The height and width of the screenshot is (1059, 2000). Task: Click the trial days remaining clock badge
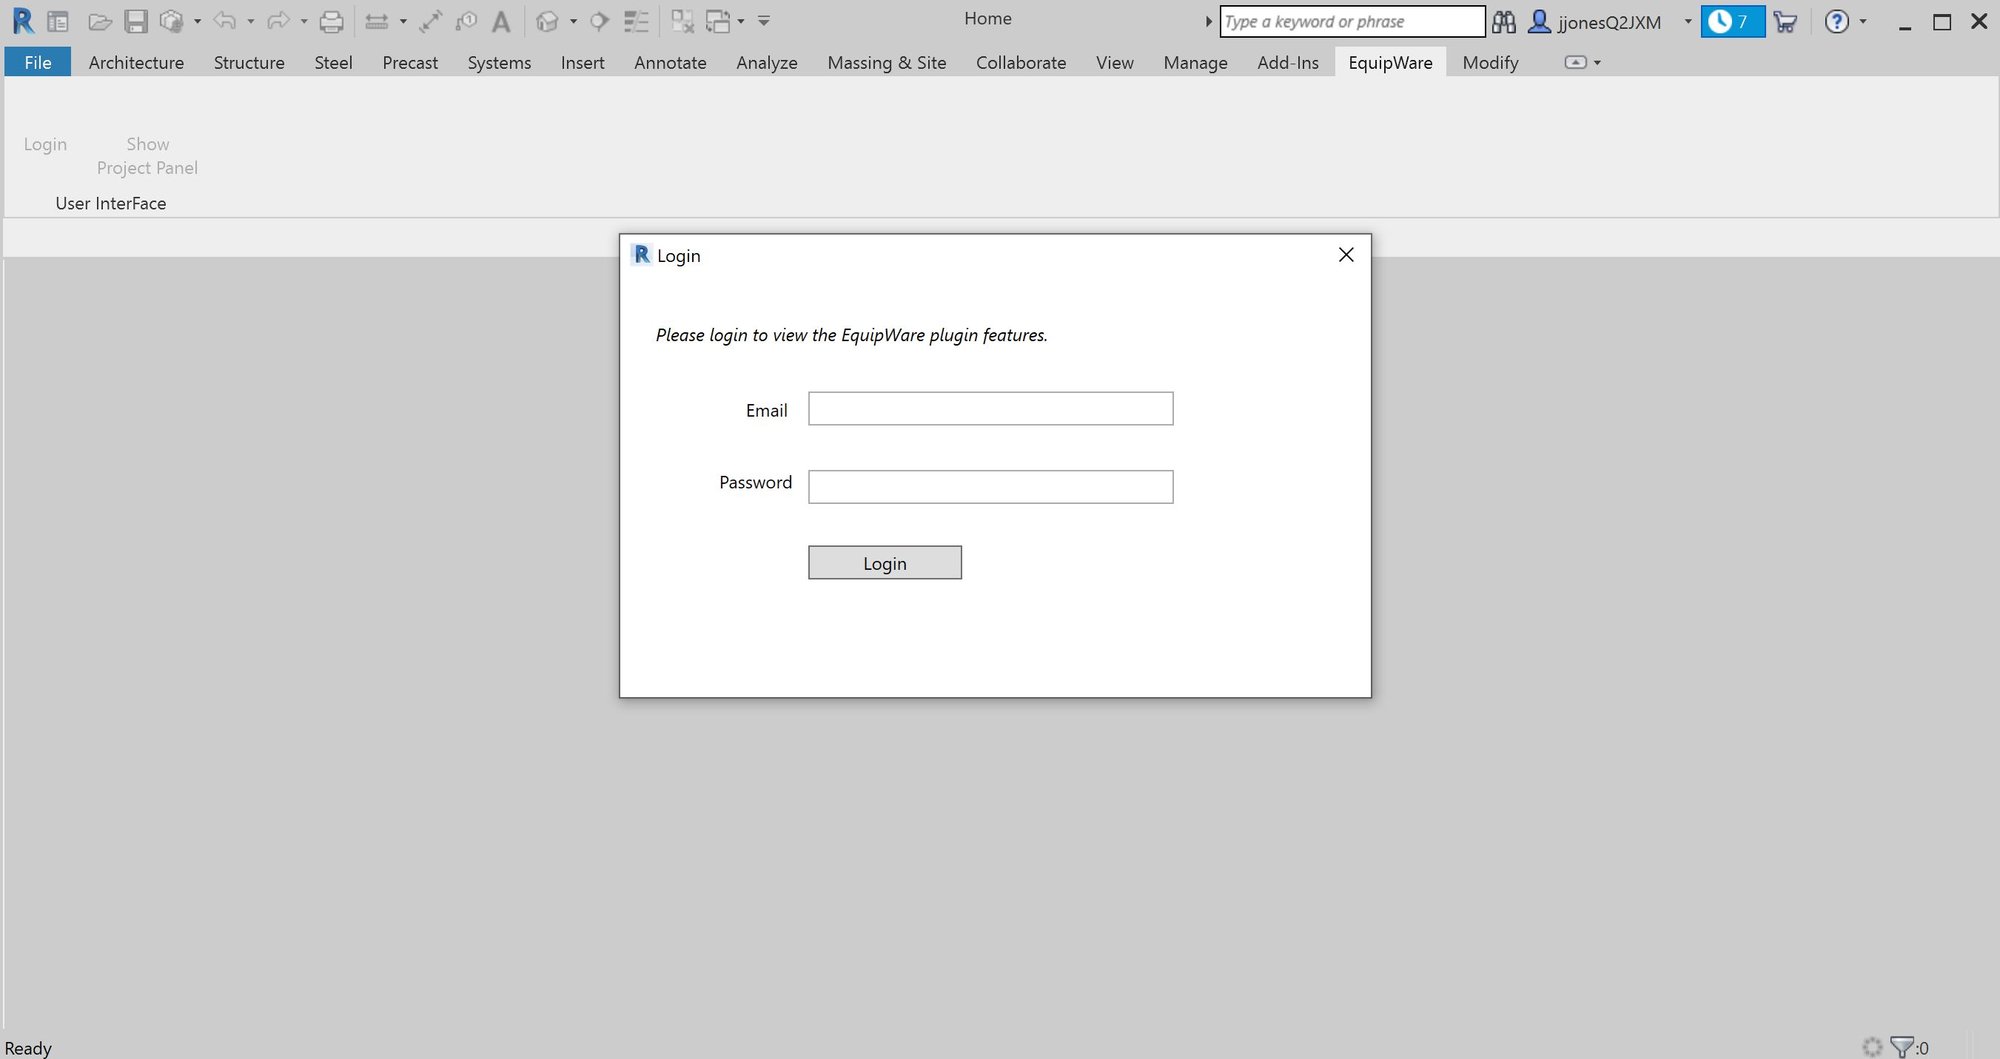(x=1732, y=21)
